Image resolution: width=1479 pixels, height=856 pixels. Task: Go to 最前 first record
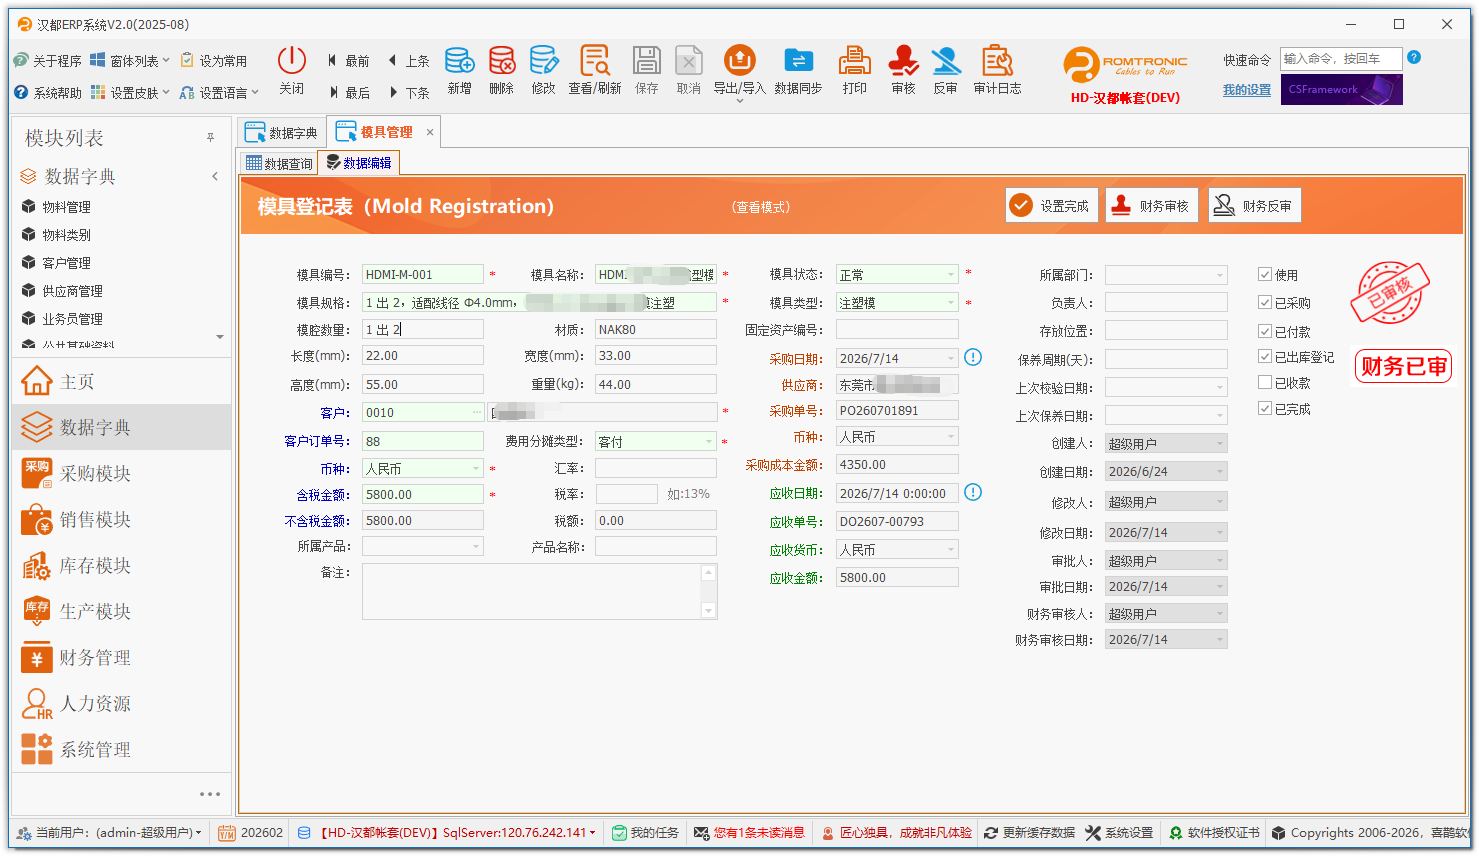(x=348, y=61)
